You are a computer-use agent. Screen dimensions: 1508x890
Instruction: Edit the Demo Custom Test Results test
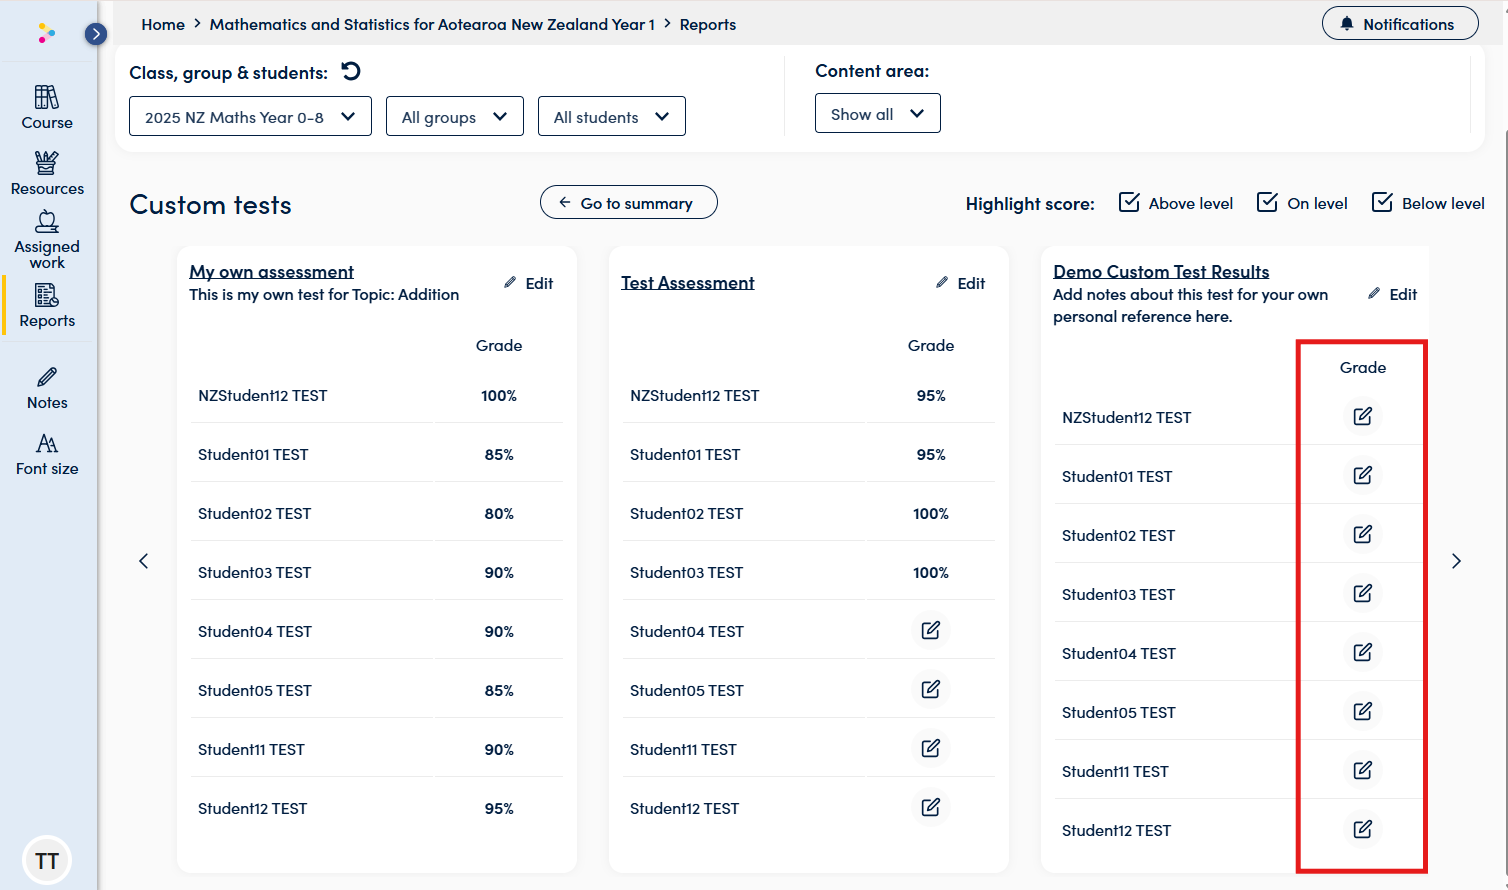tap(1392, 294)
